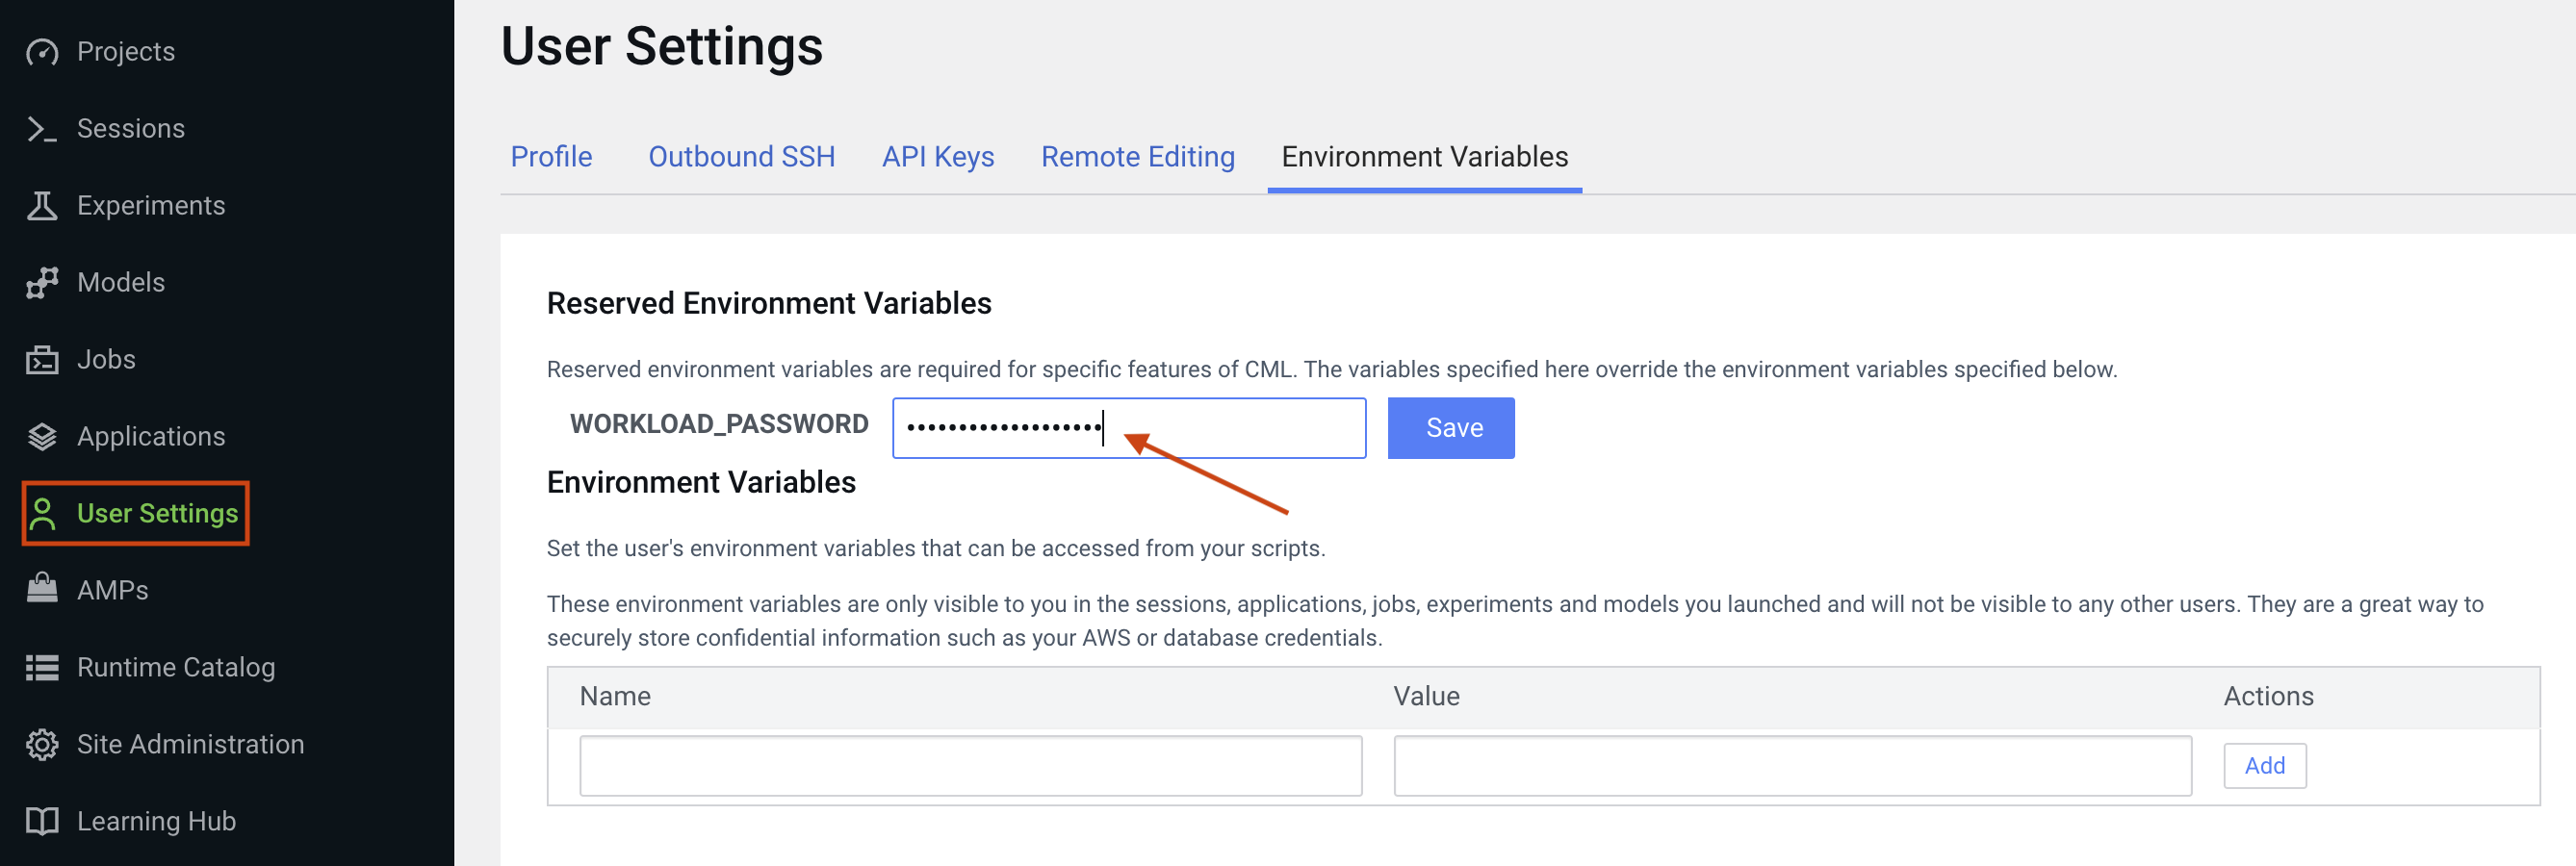Click the Applications layers icon
The height and width of the screenshot is (866, 2576).
click(42, 437)
